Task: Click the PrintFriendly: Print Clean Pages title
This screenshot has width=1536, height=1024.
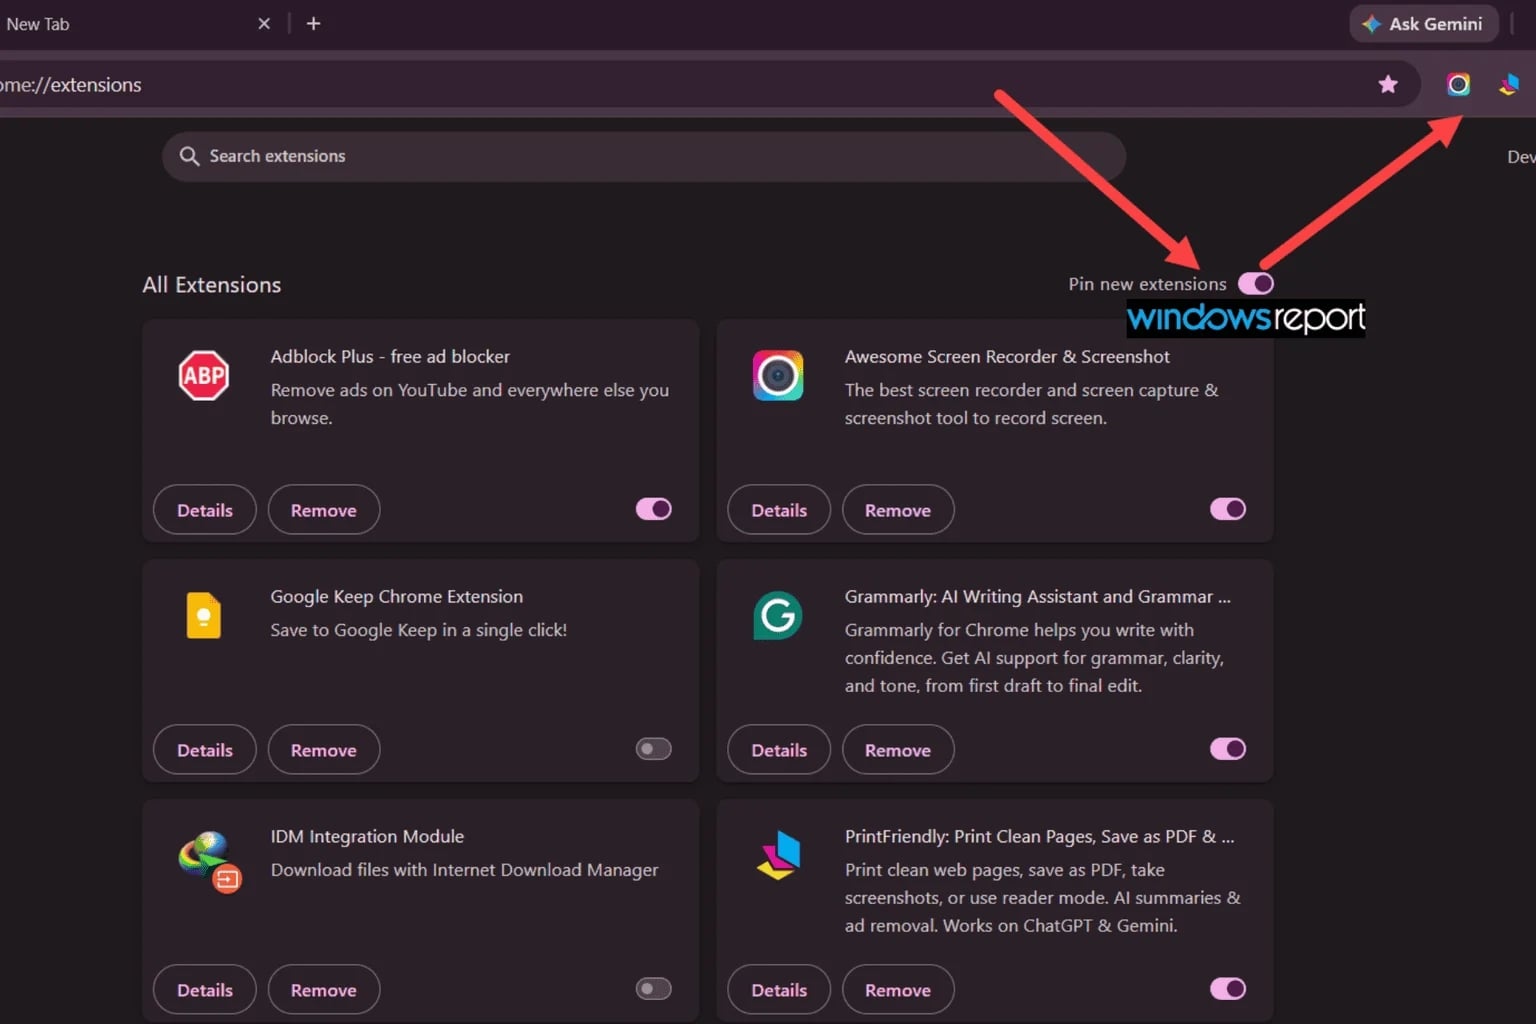Action: [x=1039, y=837]
